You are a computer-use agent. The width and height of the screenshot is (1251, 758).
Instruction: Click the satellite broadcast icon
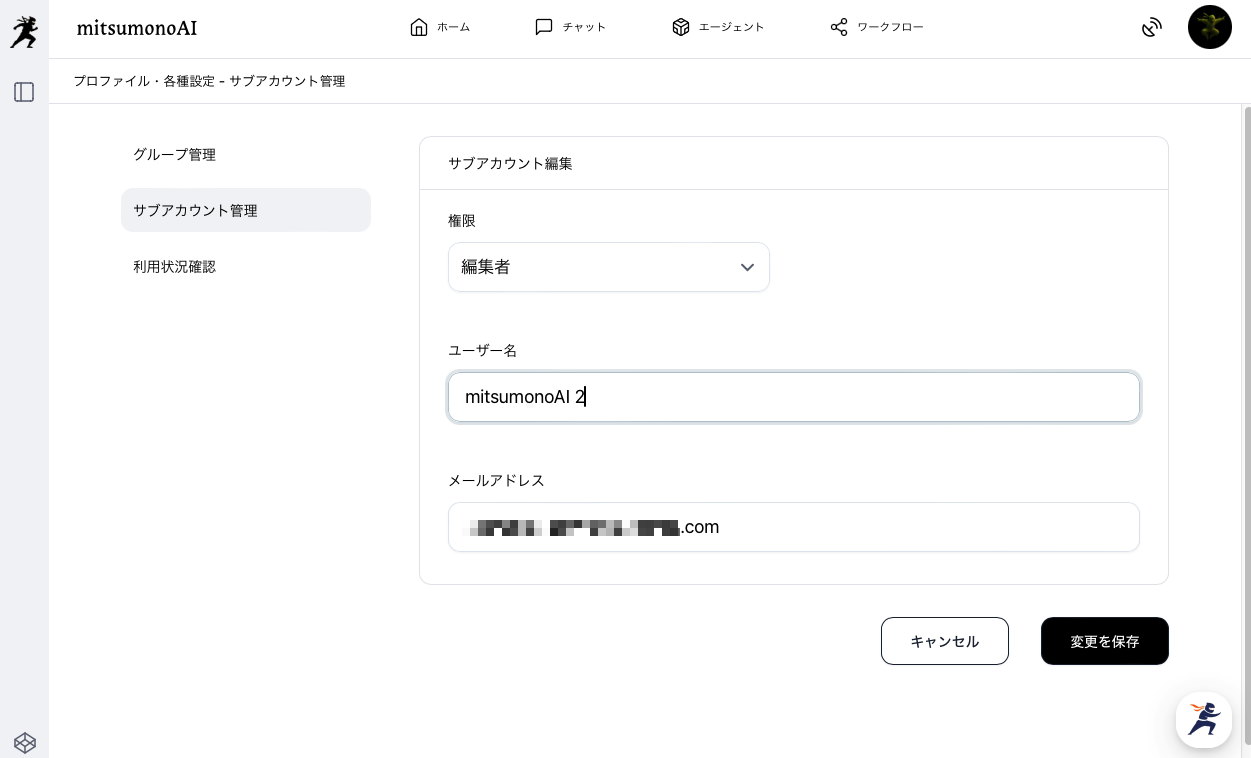[1152, 27]
